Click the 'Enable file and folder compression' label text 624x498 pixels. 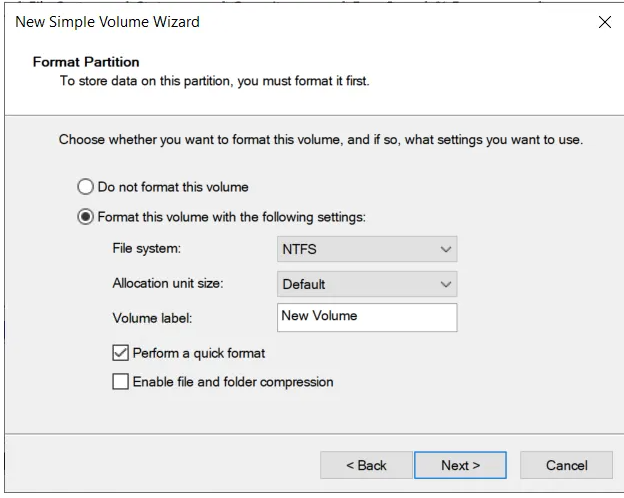point(233,382)
